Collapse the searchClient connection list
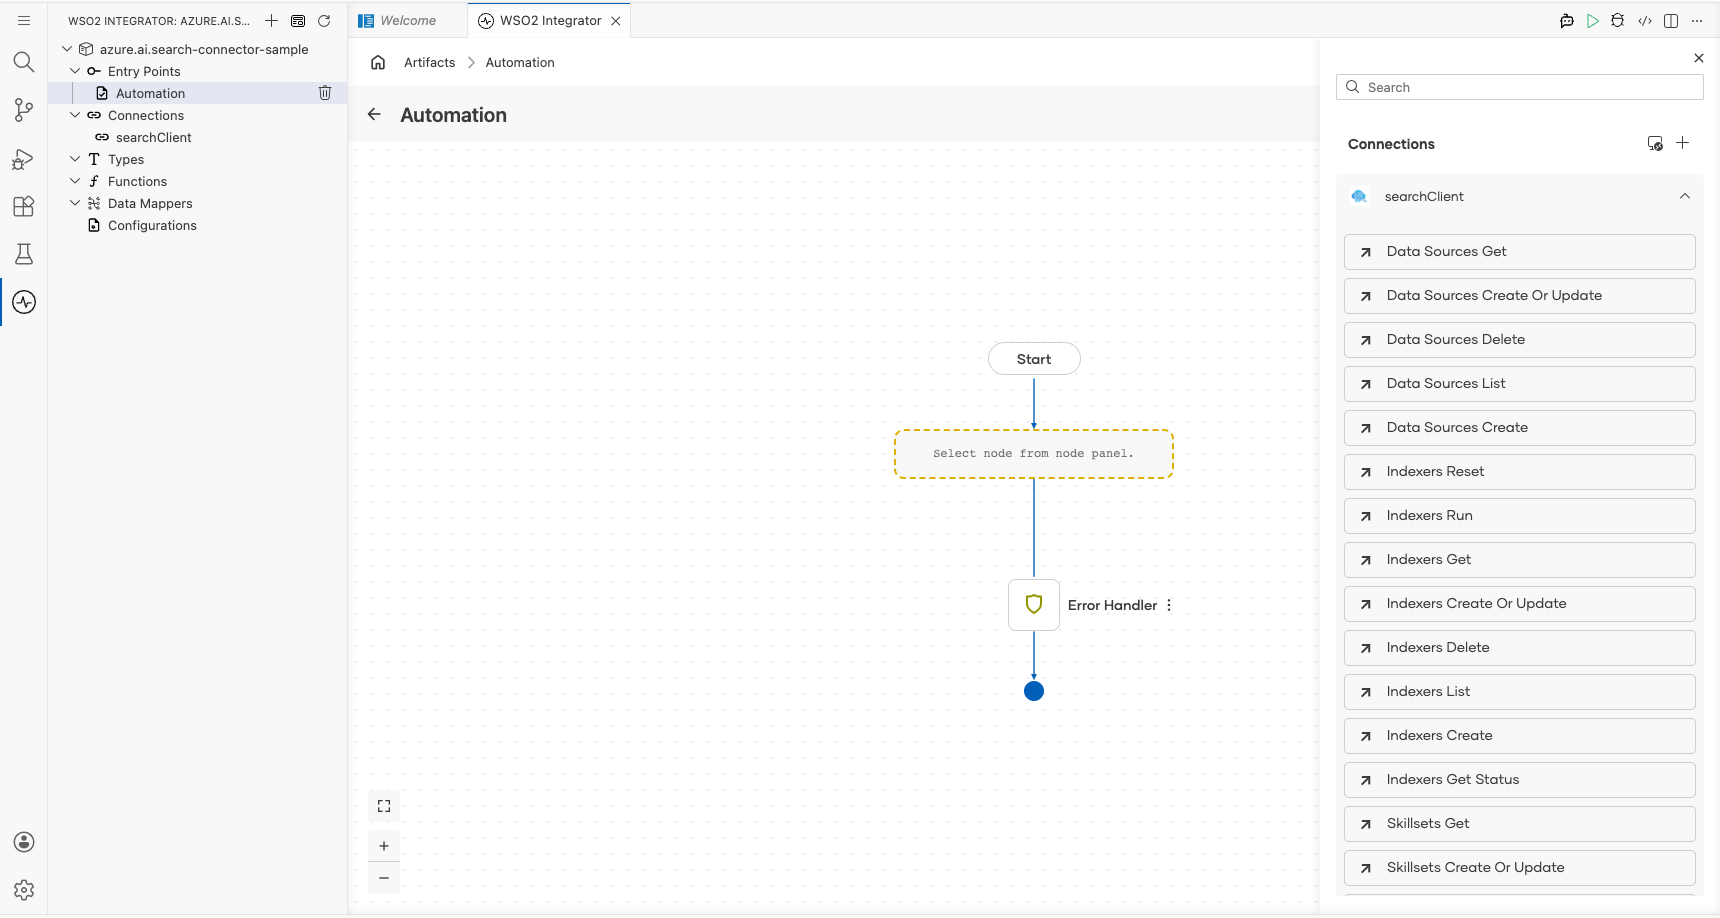The image size is (1720, 918). coord(1685,196)
